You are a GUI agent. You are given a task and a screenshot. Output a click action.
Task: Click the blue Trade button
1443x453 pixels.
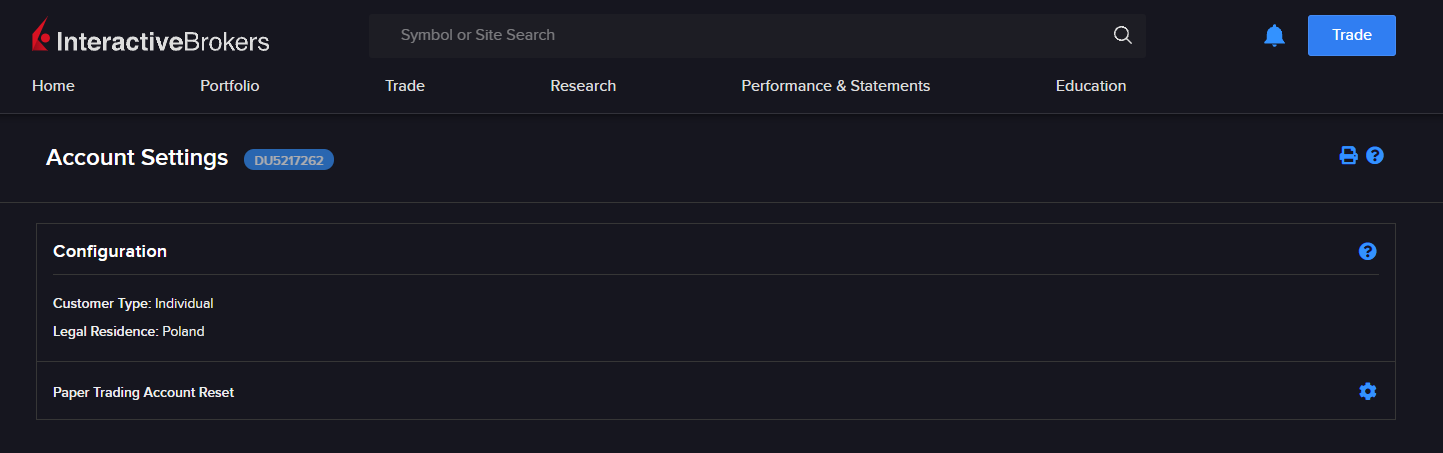point(1351,35)
